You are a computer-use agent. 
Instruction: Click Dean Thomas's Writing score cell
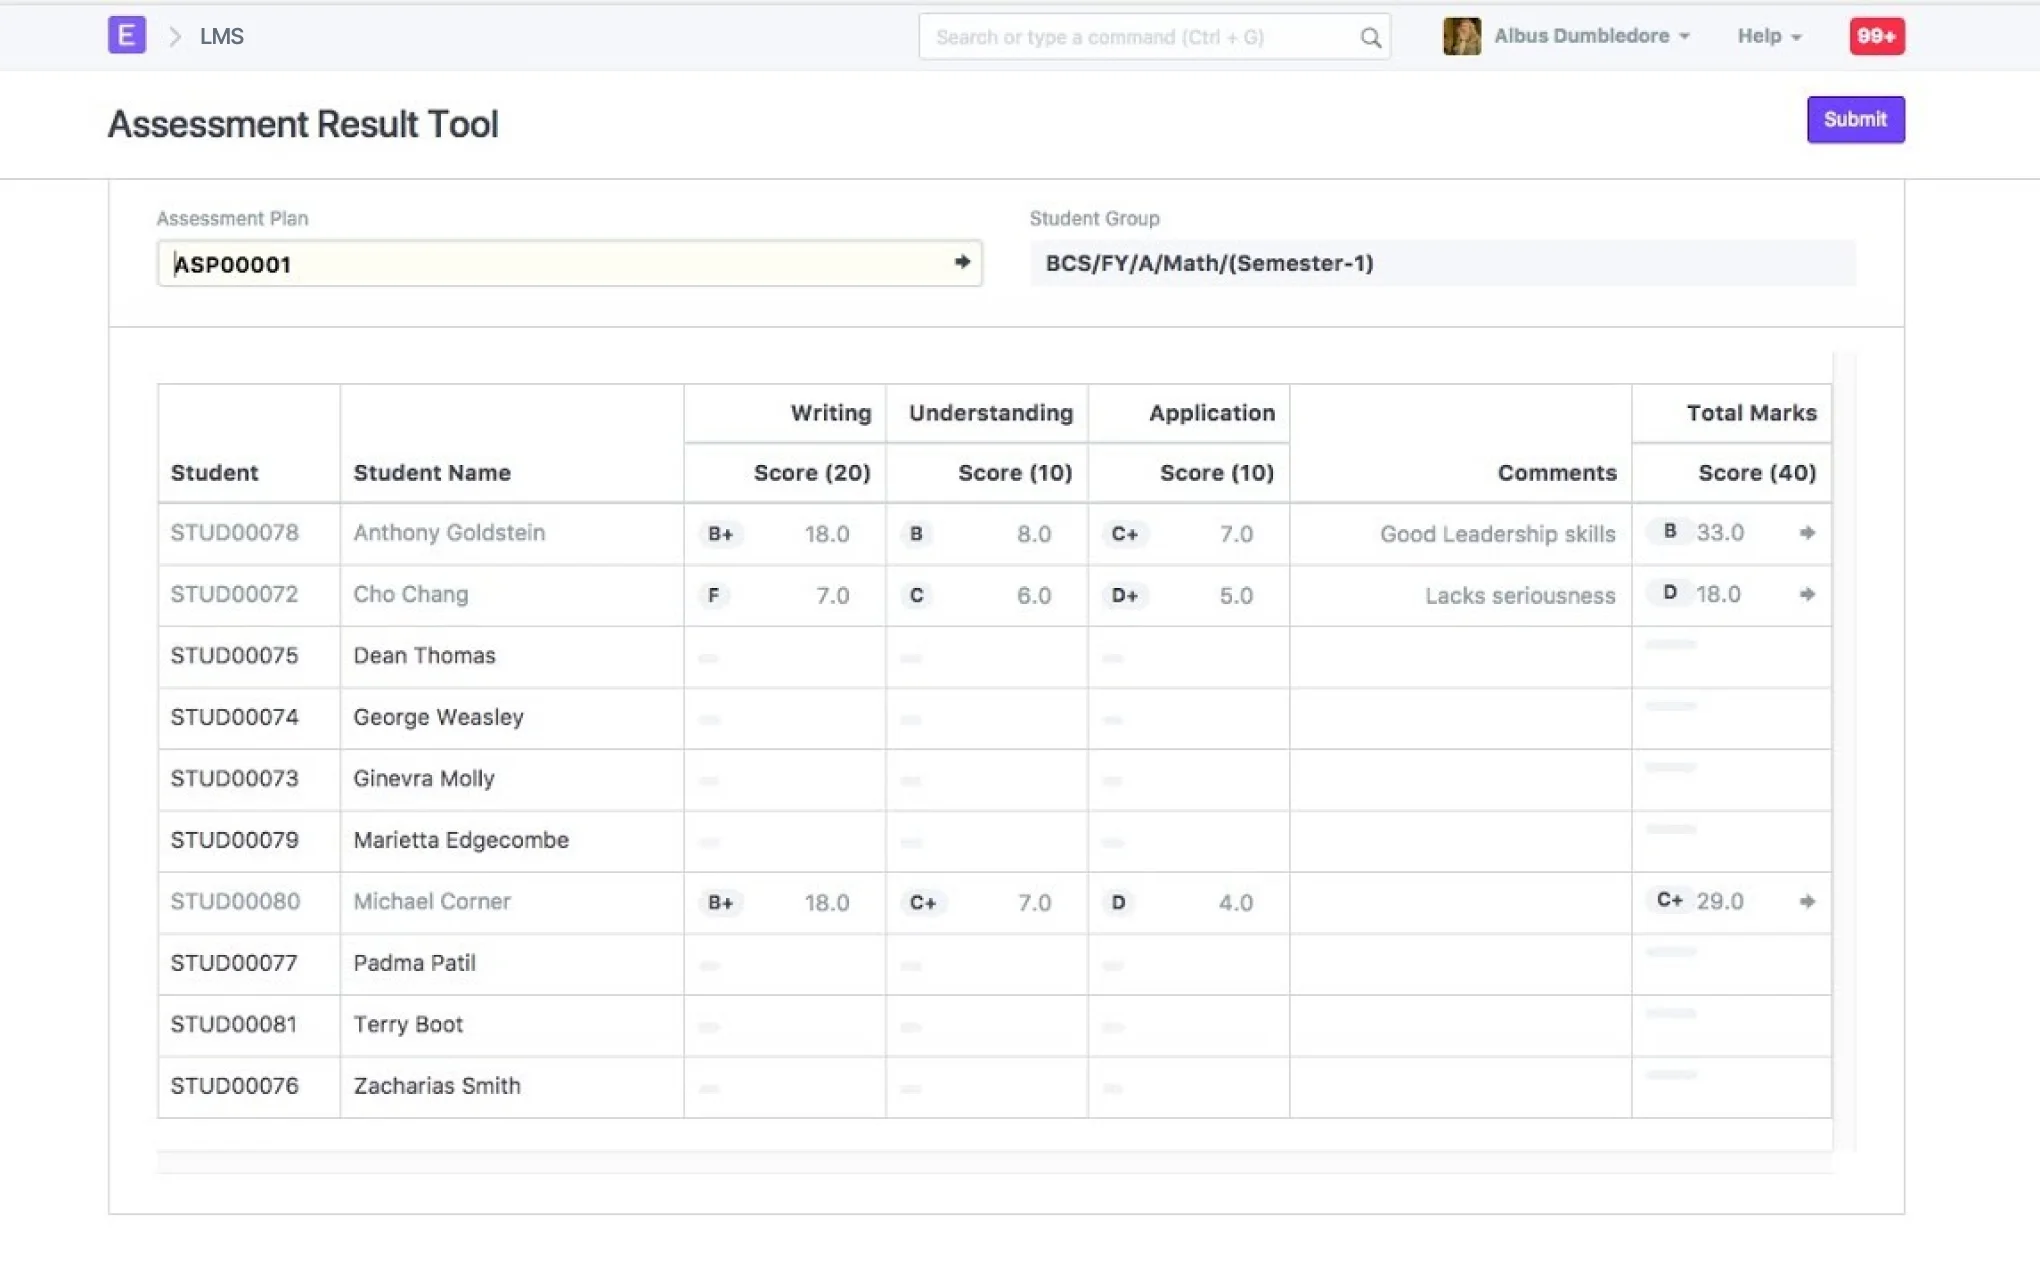point(784,657)
